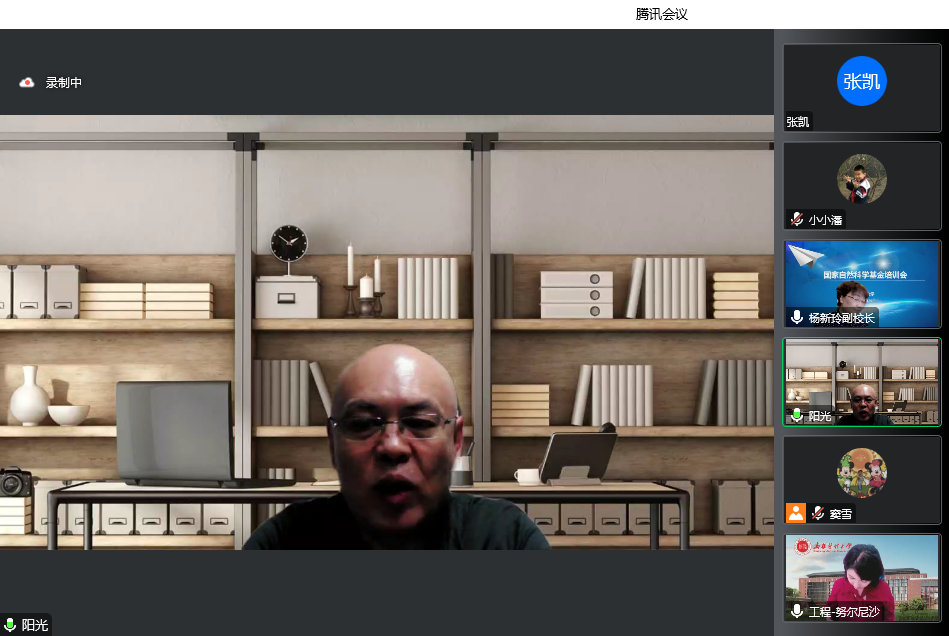Click 小小潘's round profile photo

(x=861, y=179)
